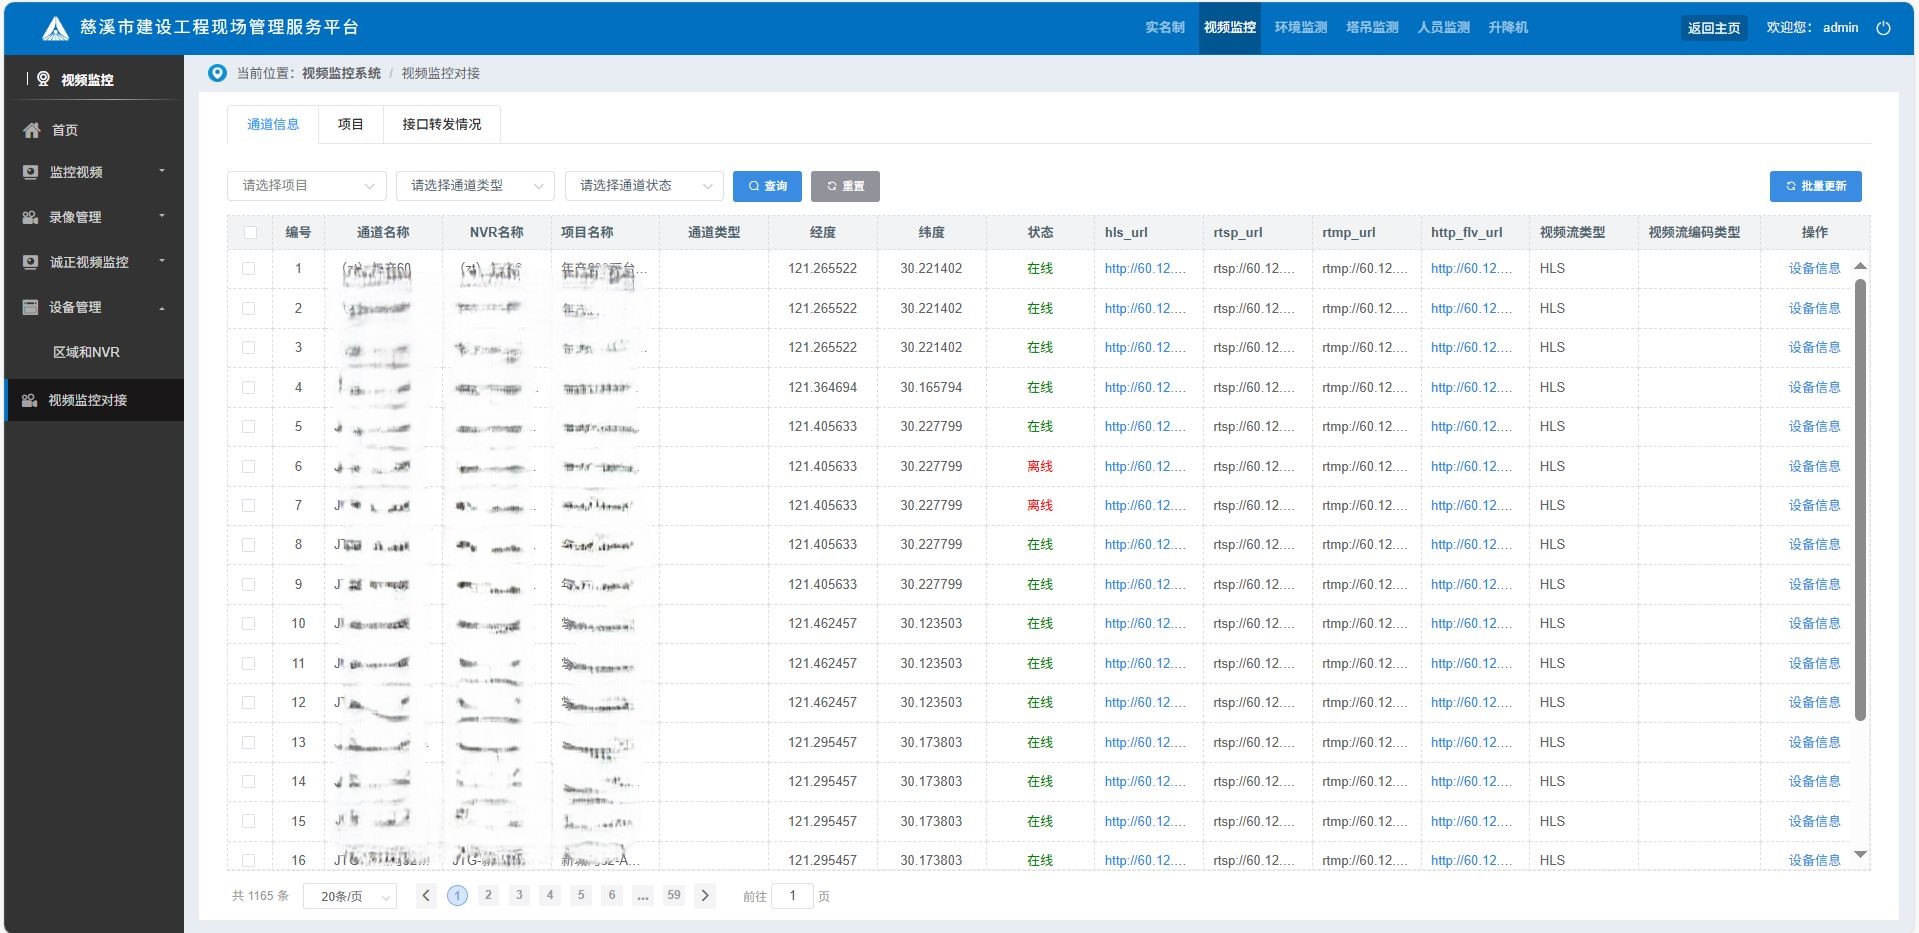Click the 诚正视频监控 sidebar icon
Viewport: 1919px width, 933px height.
click(31, 262)
